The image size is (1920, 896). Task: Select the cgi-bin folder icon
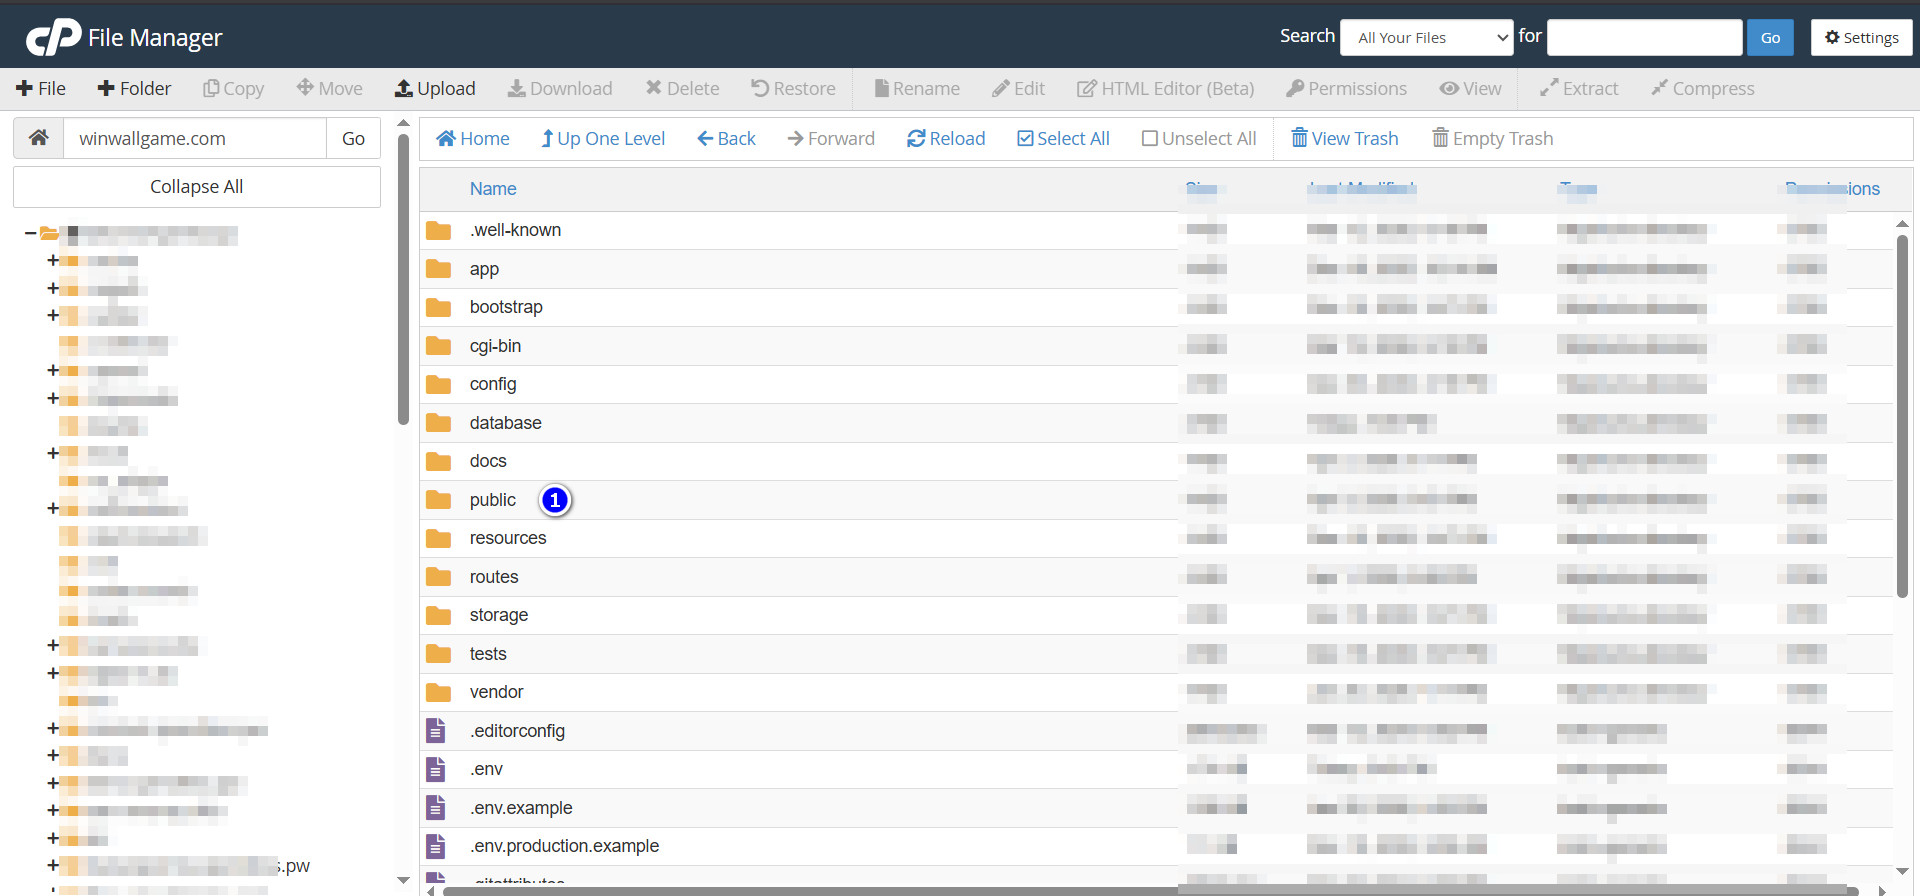(x=438, y=346)
